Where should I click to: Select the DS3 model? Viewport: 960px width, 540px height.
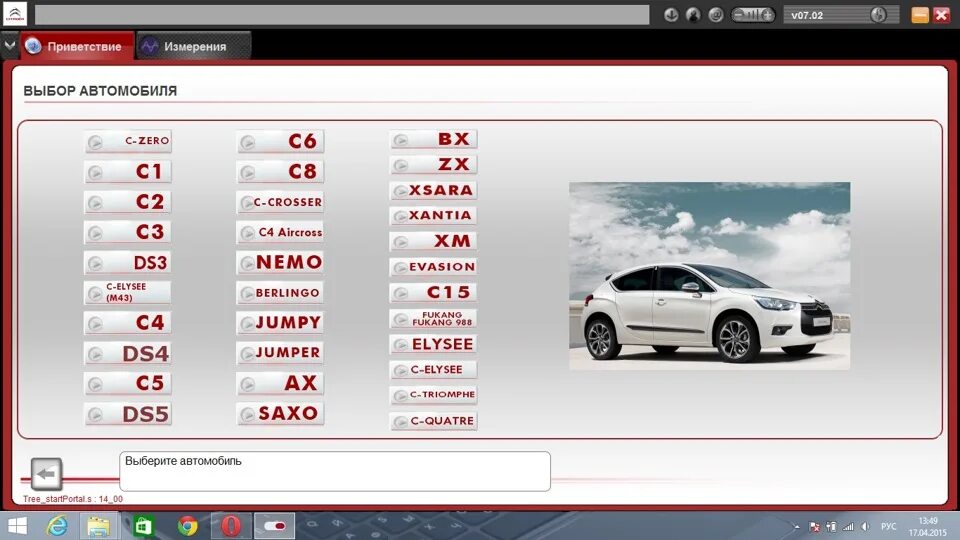click(128, 263)
